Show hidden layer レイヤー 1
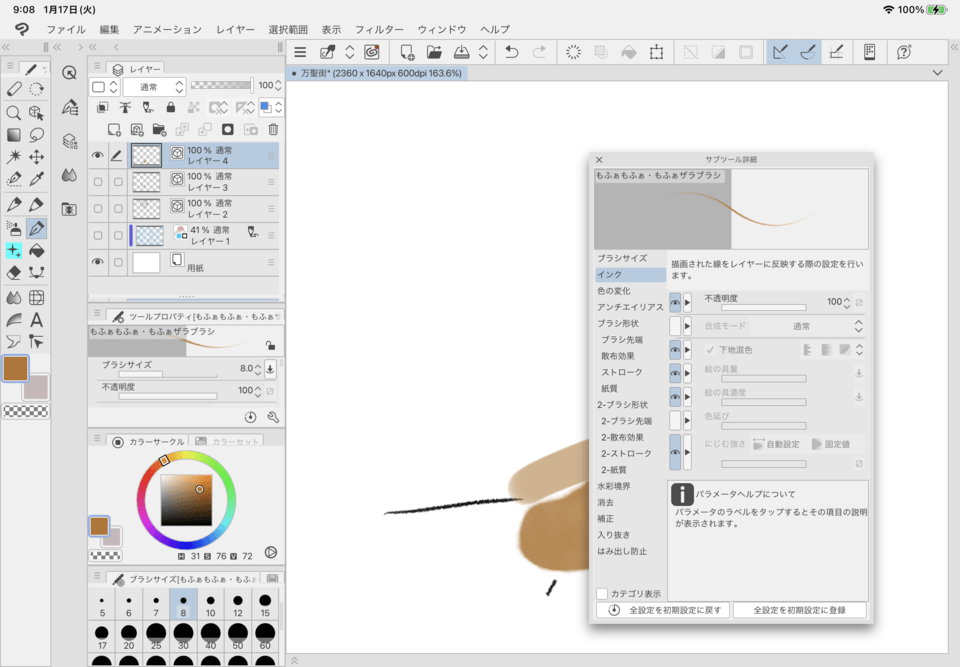Viewport: 960px width, 667px height. (98, 236)
